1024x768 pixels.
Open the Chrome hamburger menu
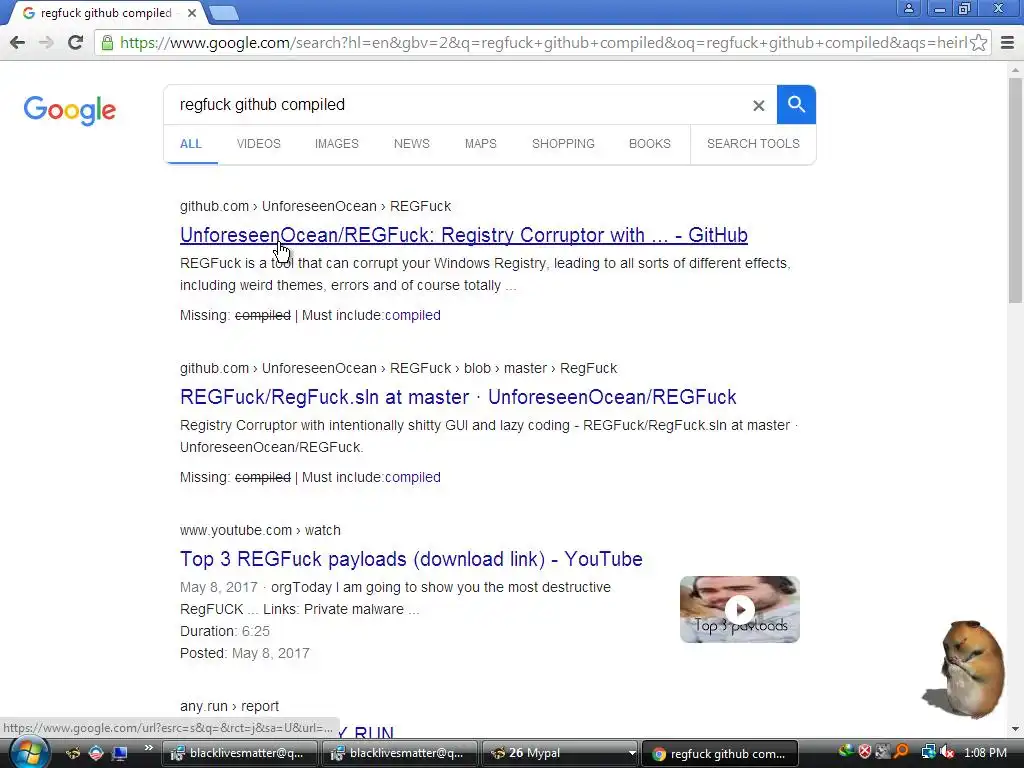click(1008, 43)
